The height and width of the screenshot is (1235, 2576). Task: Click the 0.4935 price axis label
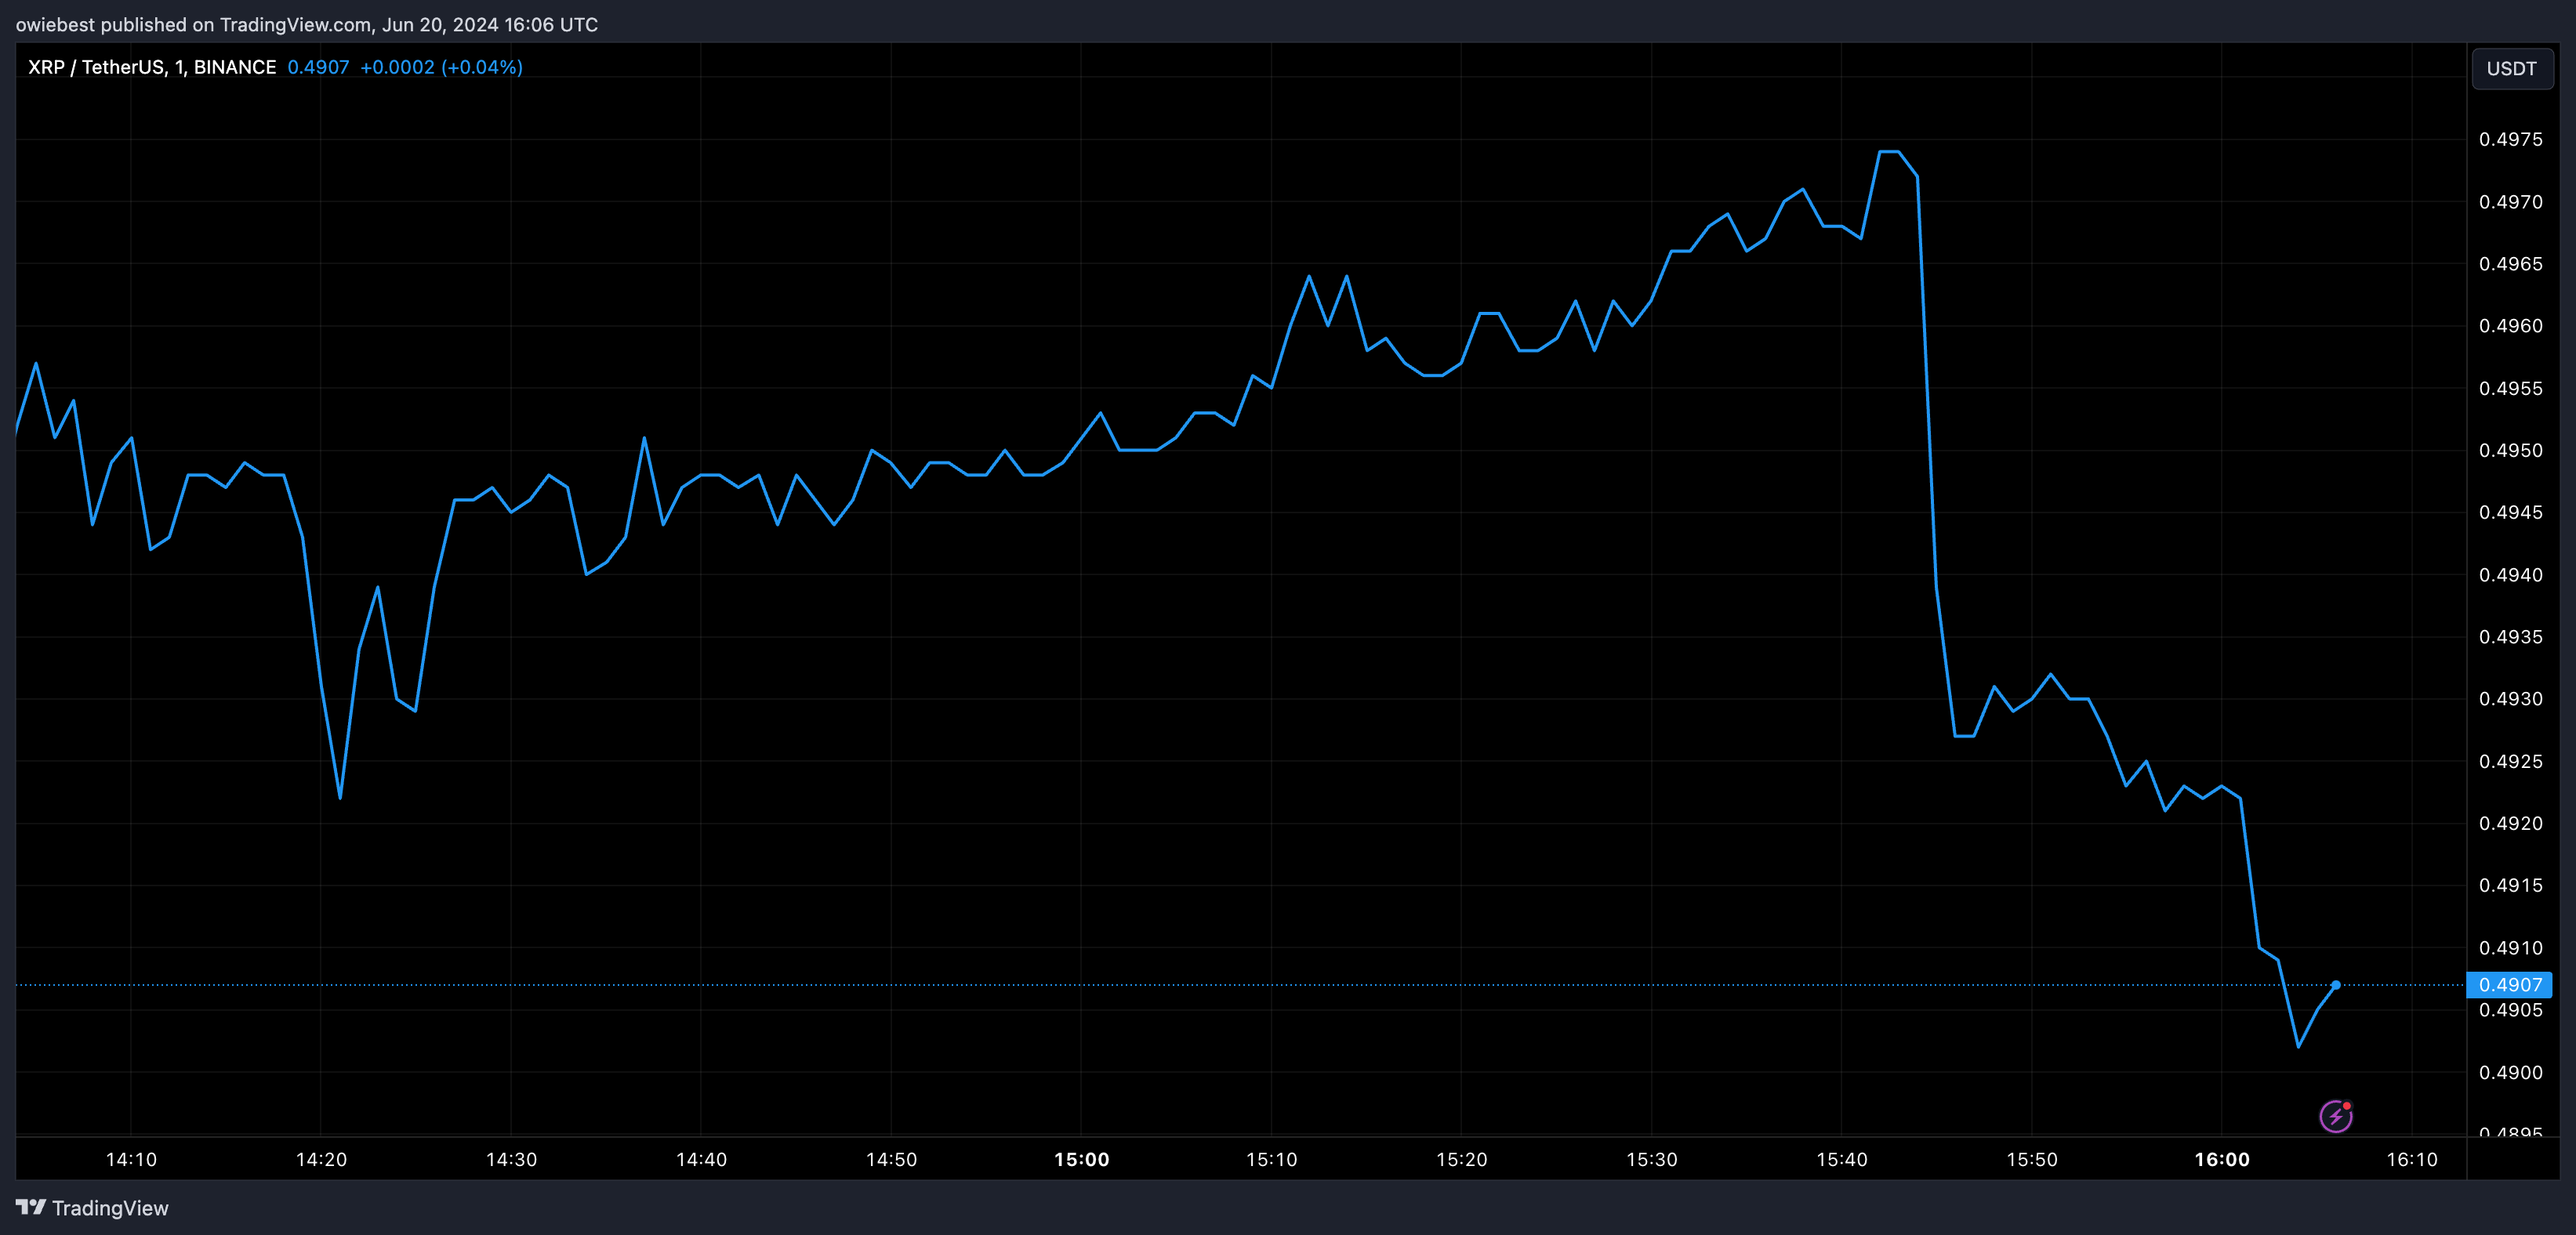[2510, 637]
